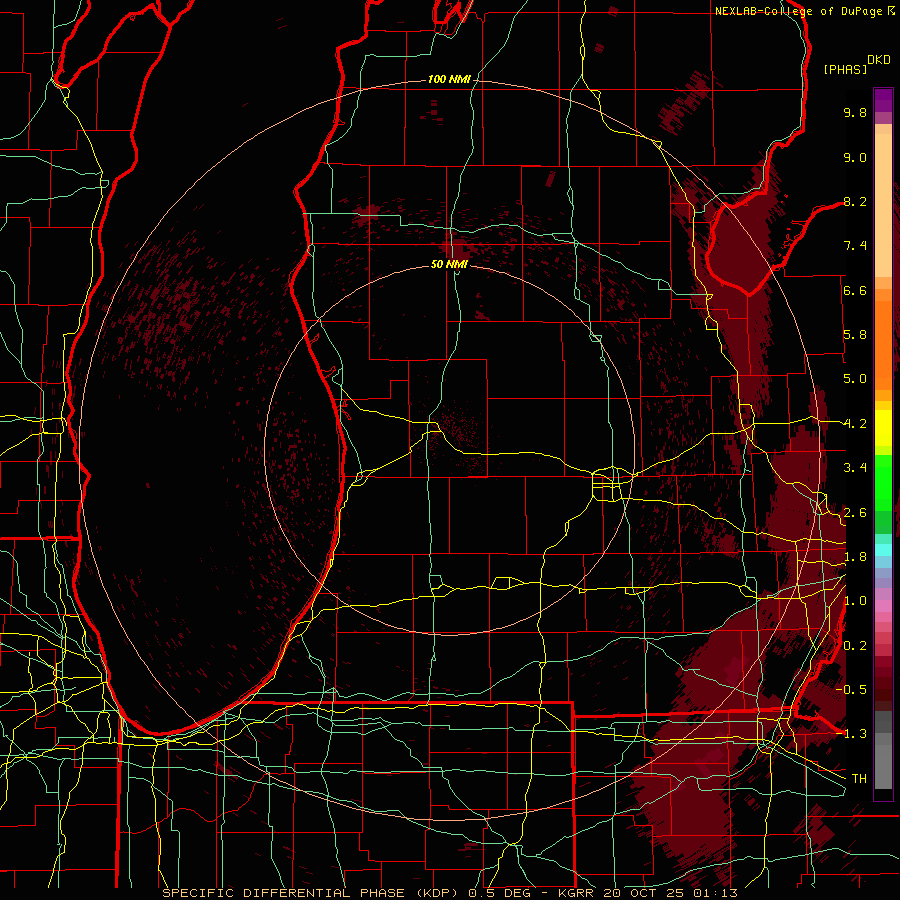Pick the purple segment atop the color bar
Screen dimensions: 900x900
(883, 100)
